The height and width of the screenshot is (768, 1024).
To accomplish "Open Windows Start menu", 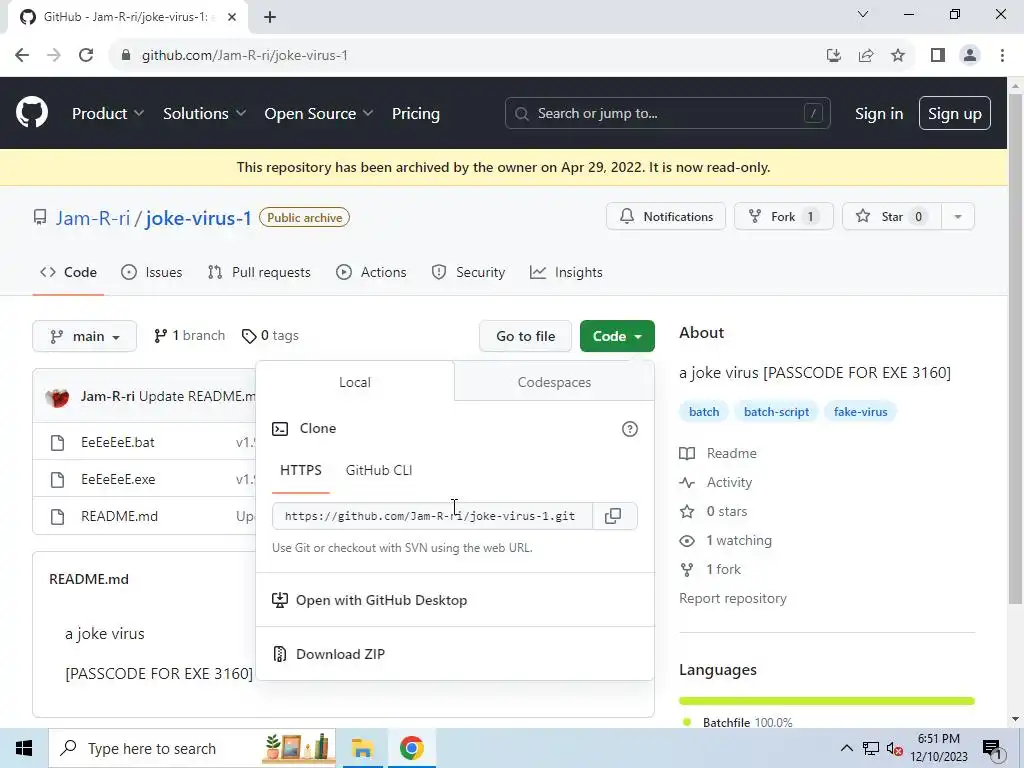I will 24,748.
